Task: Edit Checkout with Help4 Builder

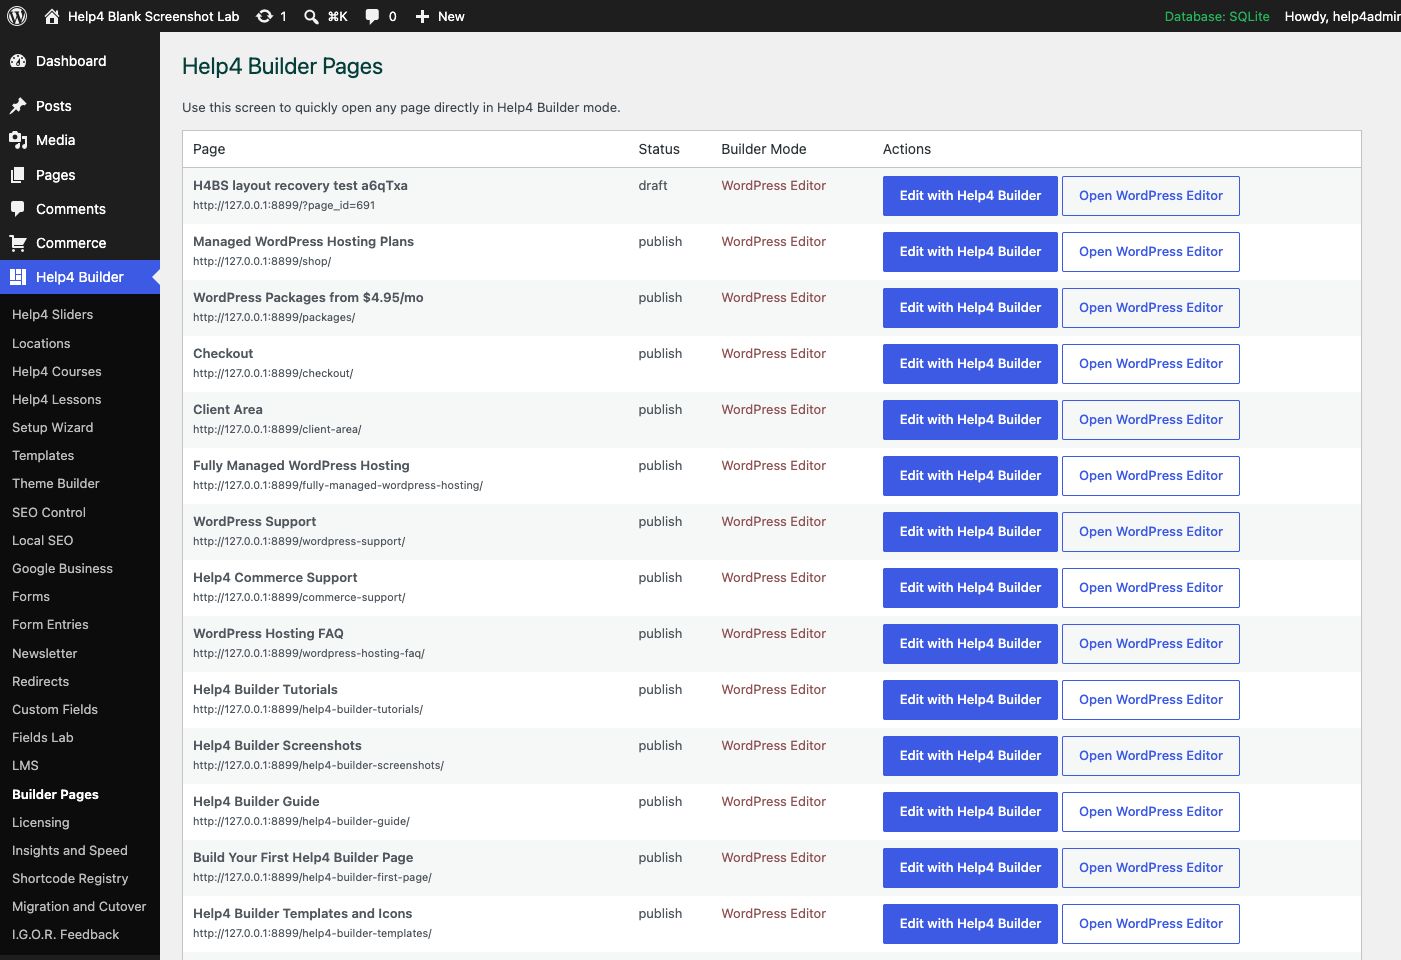Action: [970, 364]
